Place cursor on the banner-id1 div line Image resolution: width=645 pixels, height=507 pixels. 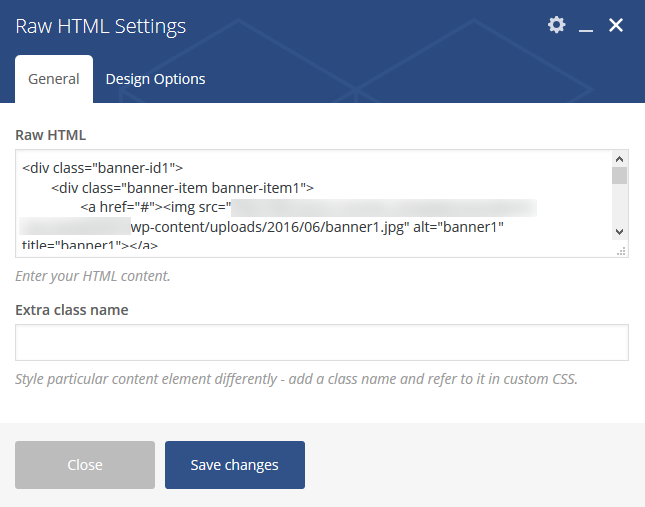click(x=102, y=168)
